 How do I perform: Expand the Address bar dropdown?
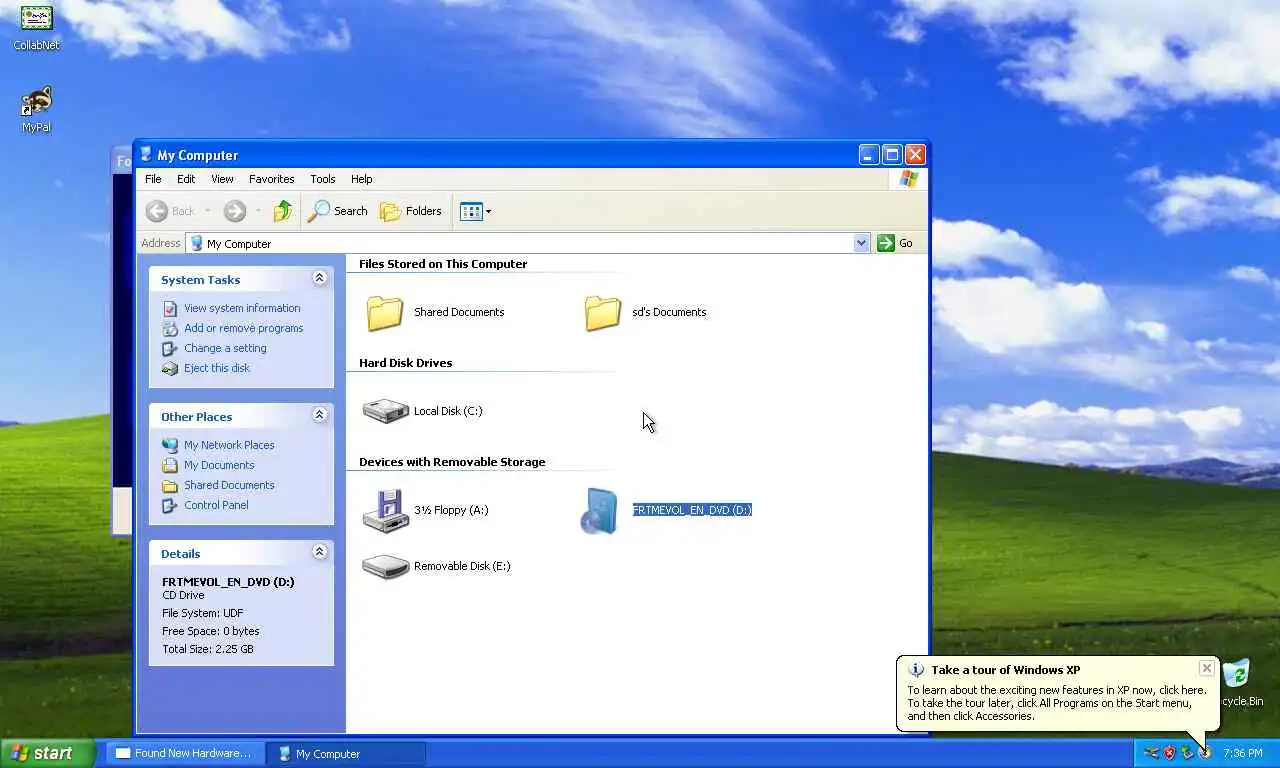click(x=861, y=243)
